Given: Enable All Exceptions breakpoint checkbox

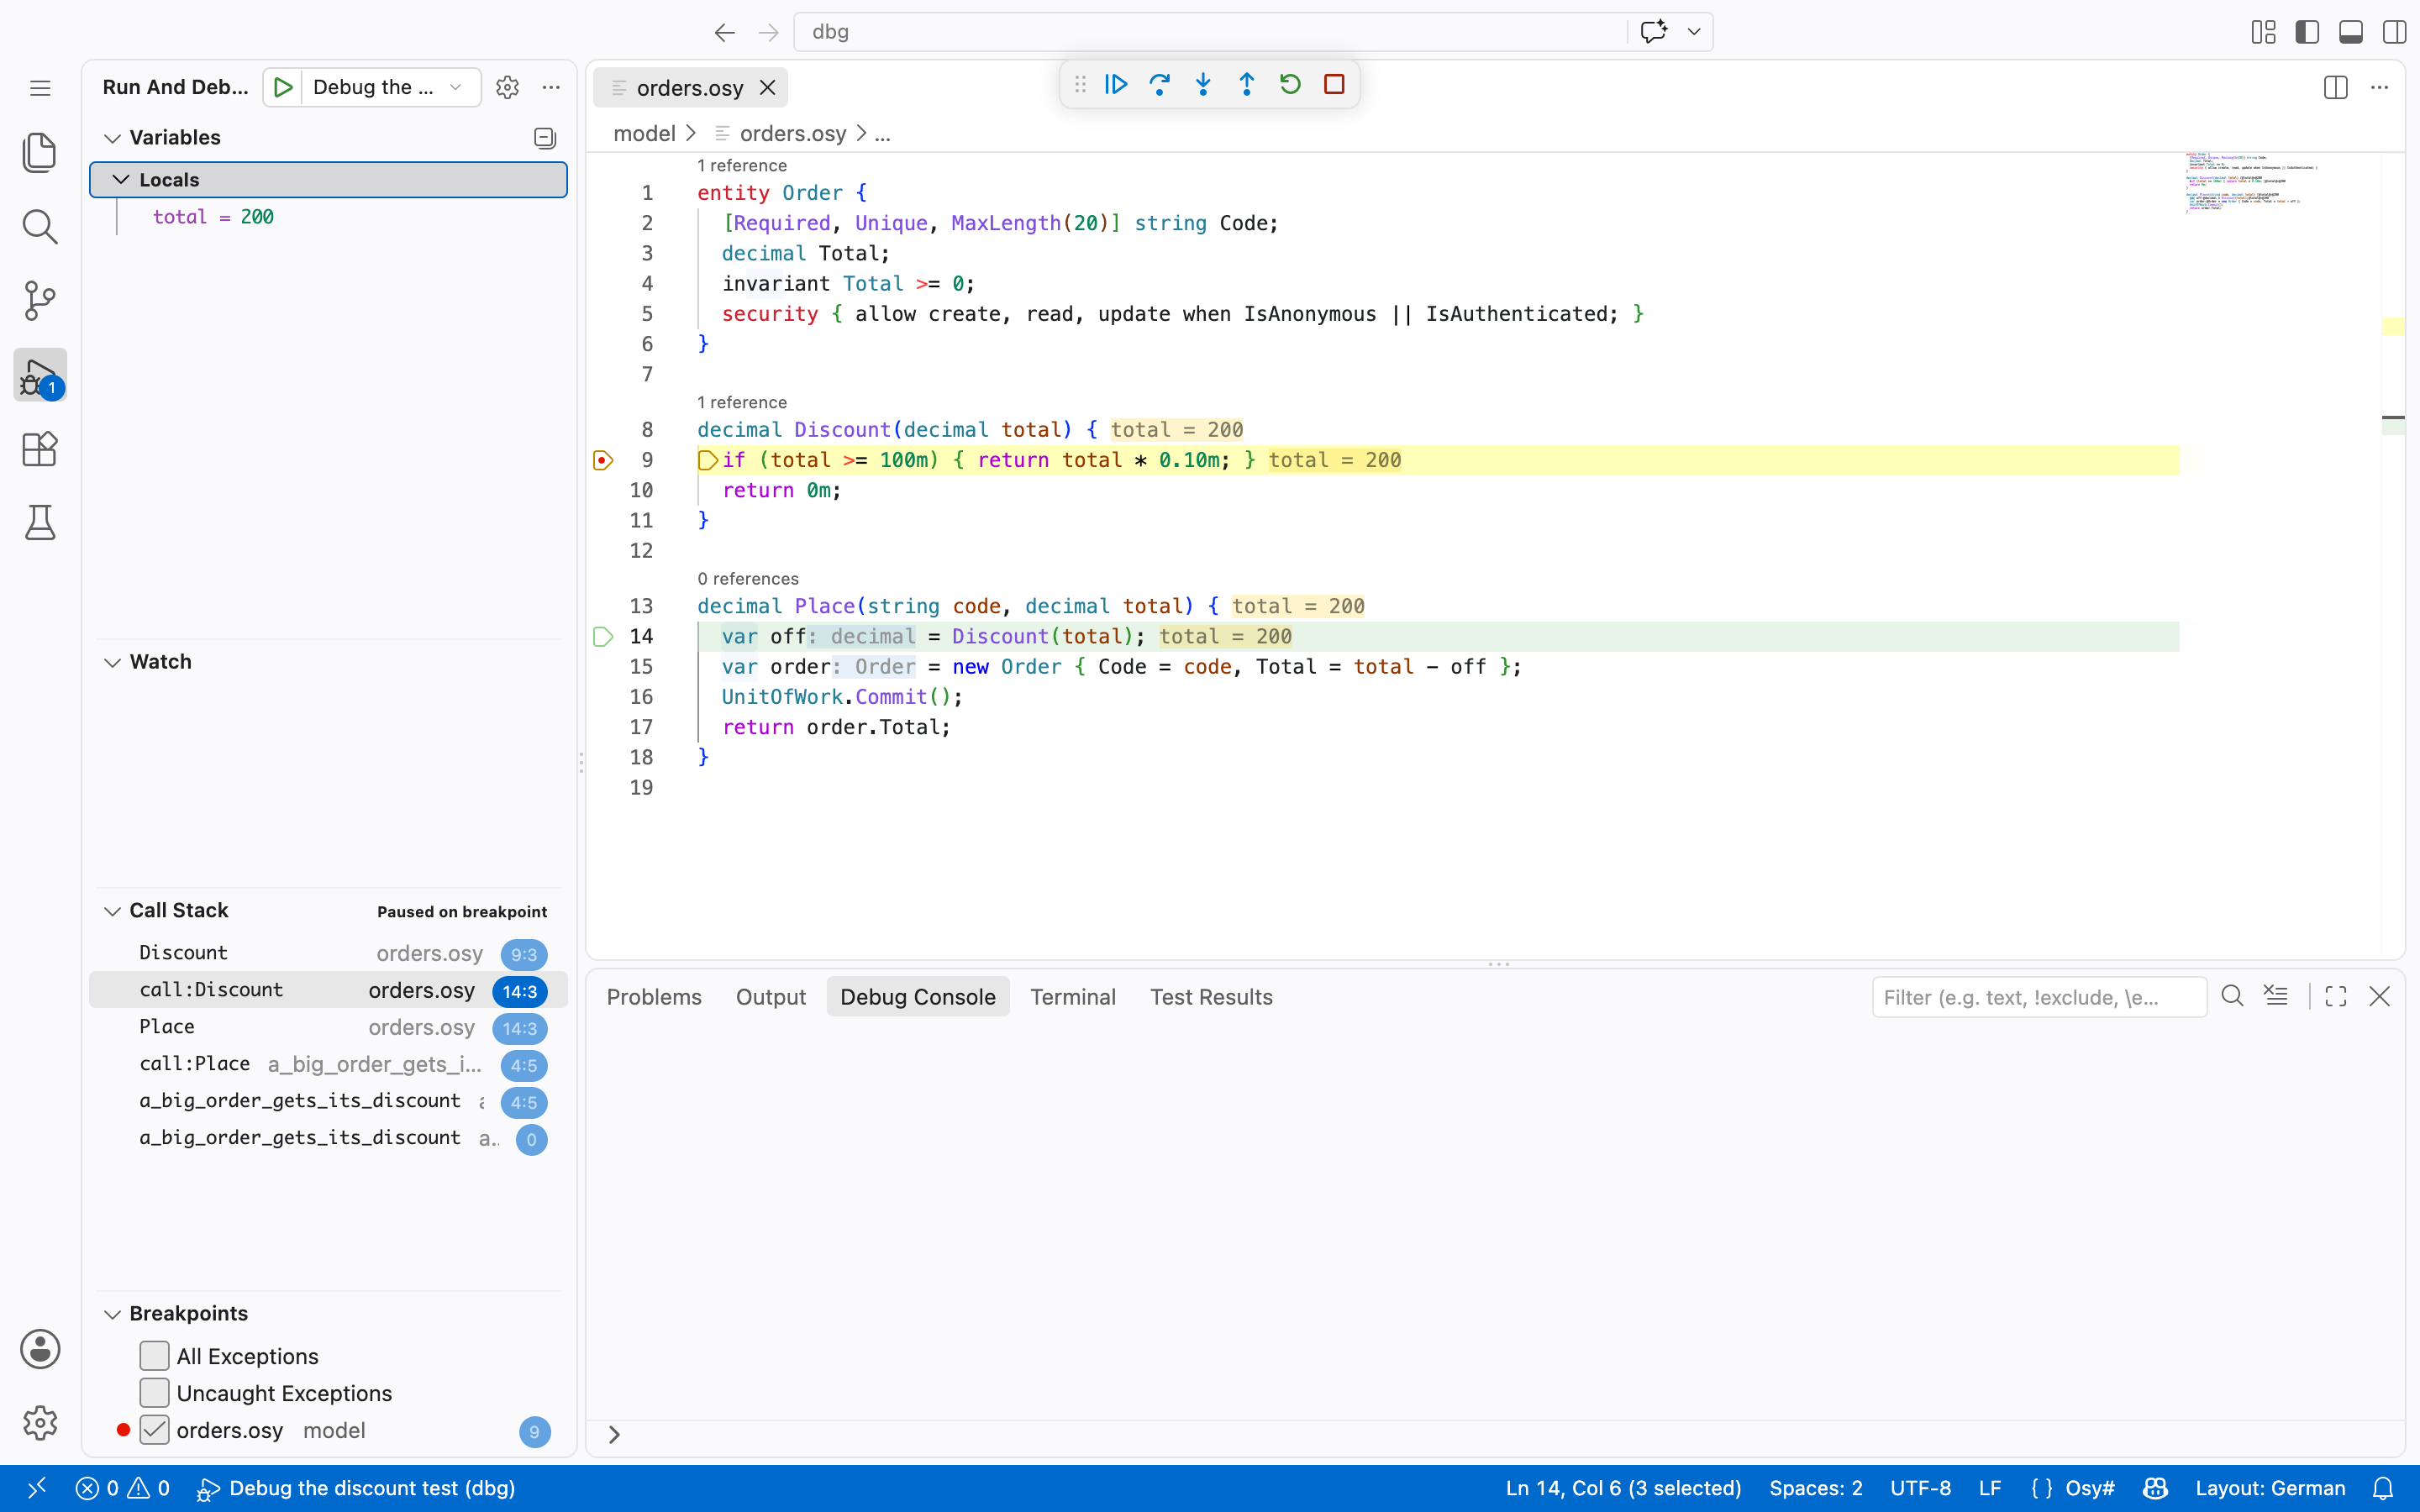Looking at the screenshot, I should [x=154, y=1356].
